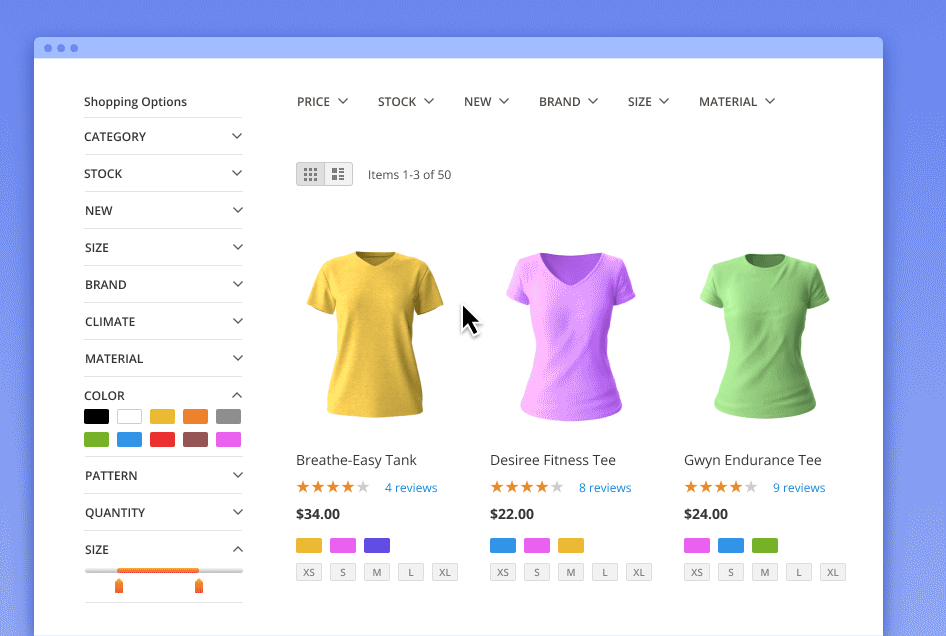The image size is (946, 636).
Task: Expand the PATTERN filter section
Action: pos(163,475)
